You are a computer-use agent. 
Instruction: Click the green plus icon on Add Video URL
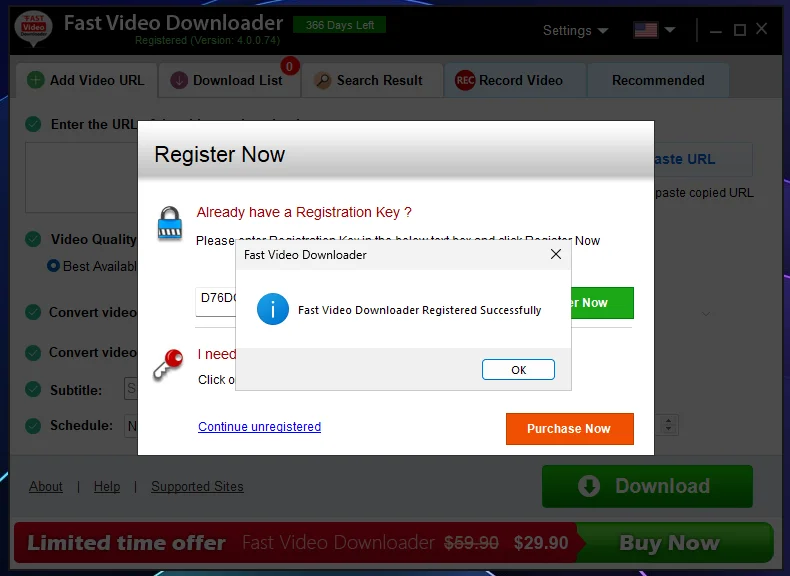(x=35, y=80)
